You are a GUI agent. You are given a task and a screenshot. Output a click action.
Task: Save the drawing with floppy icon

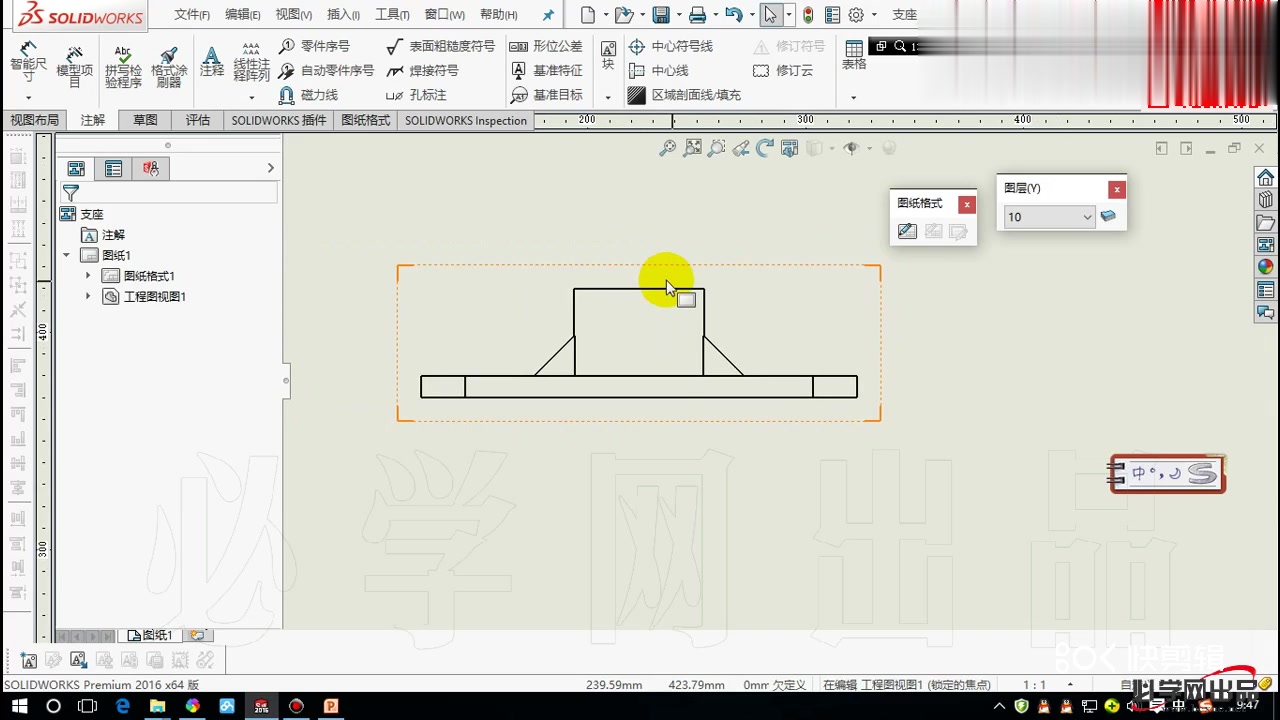pos(660,15)
